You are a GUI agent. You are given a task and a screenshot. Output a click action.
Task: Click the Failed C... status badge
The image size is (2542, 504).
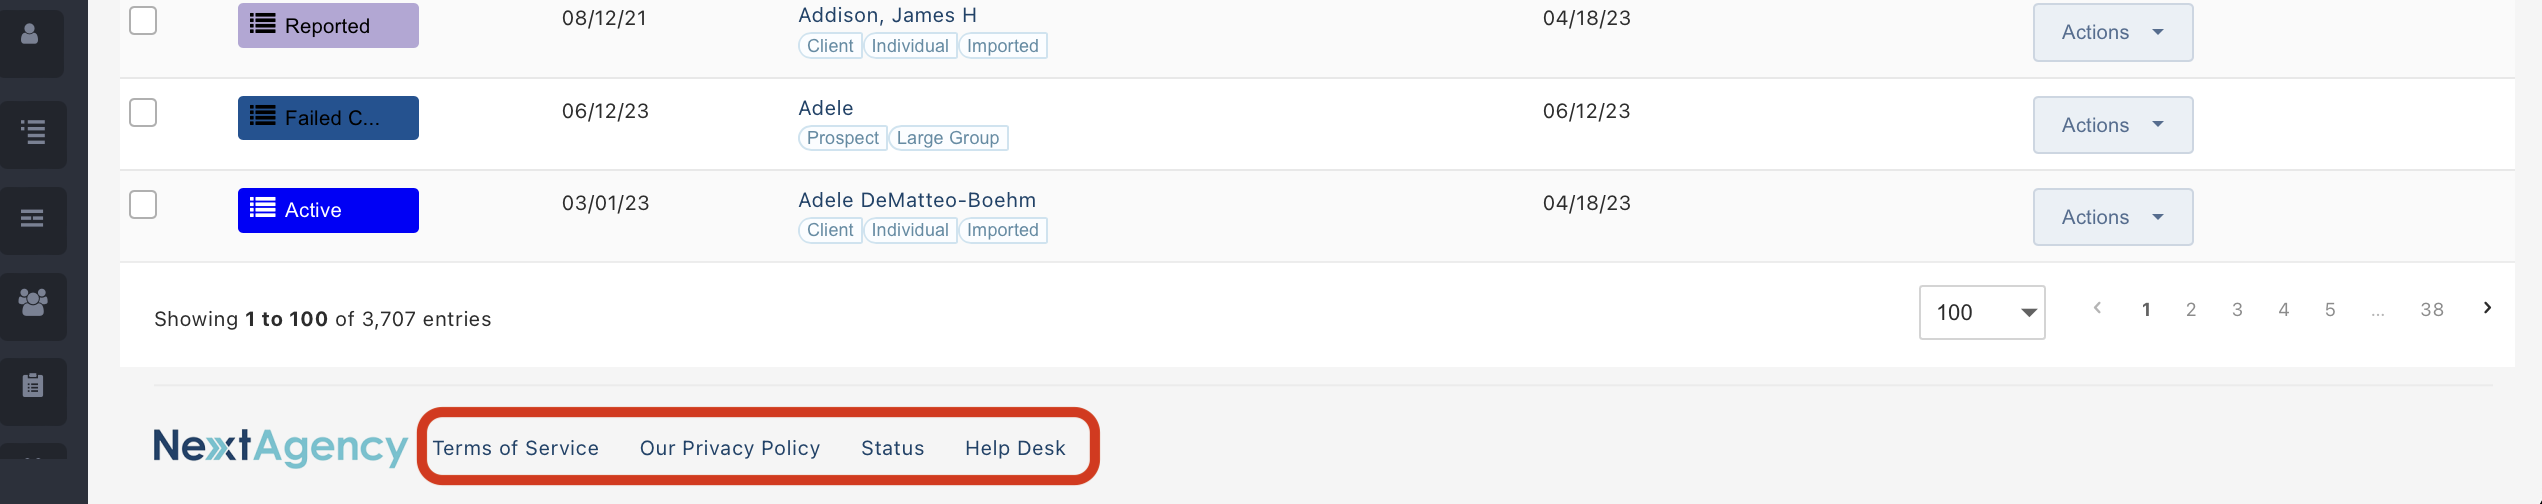[x=328, y=118]
